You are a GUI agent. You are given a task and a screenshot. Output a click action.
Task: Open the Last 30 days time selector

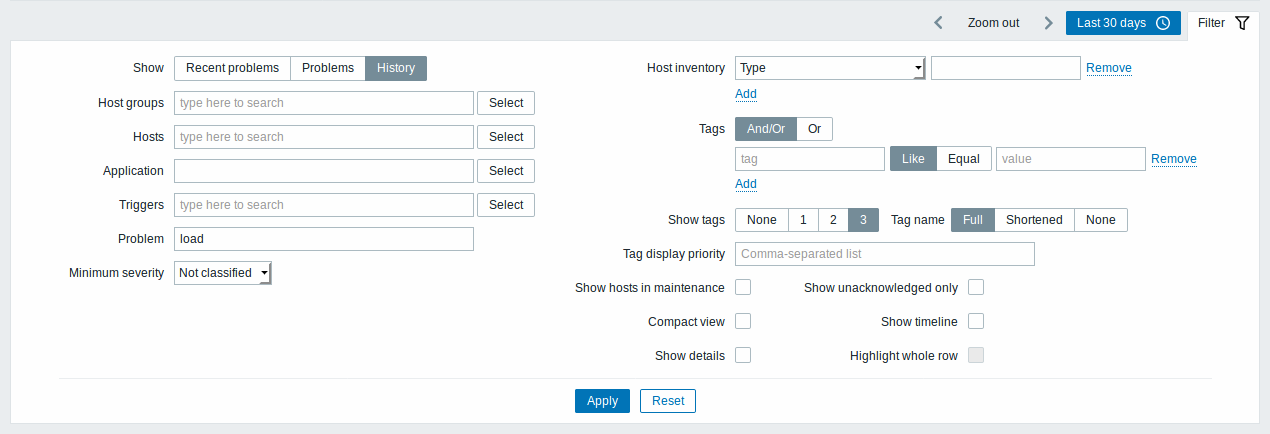click(x=1123, y=23)
